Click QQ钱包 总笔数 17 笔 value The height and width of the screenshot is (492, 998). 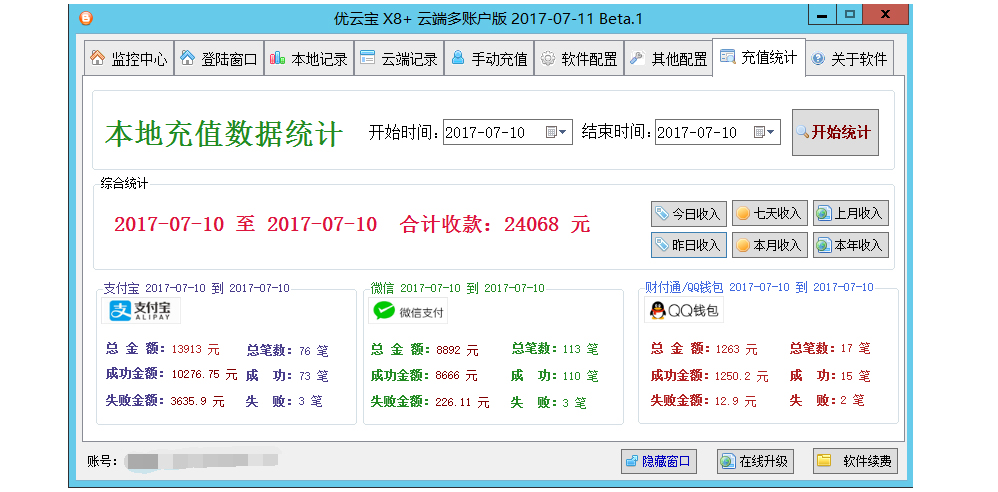[855, 348]
